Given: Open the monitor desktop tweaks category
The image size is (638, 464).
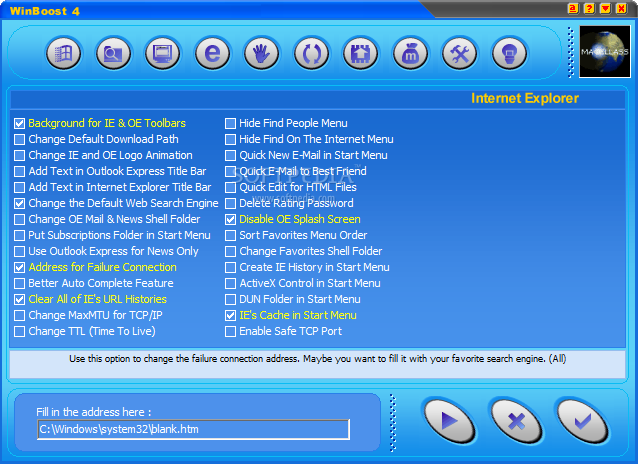Looking at the screenshot, I should 163,53.
